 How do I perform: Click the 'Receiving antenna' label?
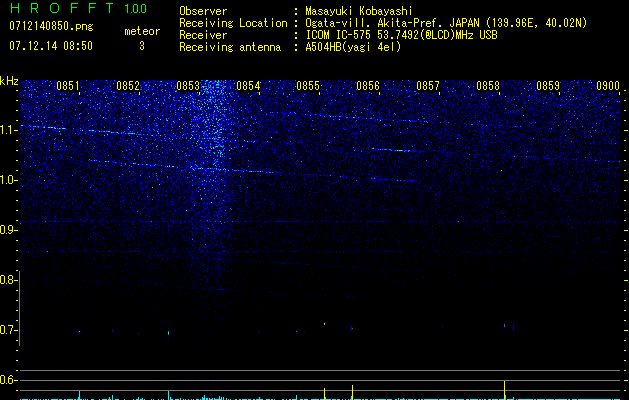[230, 47]
